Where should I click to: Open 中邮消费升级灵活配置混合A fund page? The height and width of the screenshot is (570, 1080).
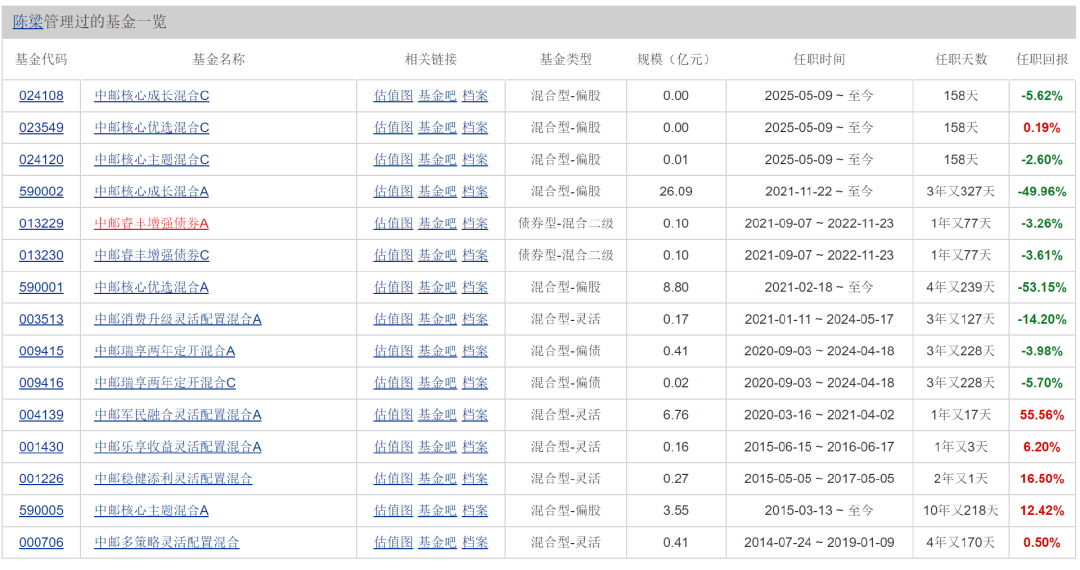point(177,320)
